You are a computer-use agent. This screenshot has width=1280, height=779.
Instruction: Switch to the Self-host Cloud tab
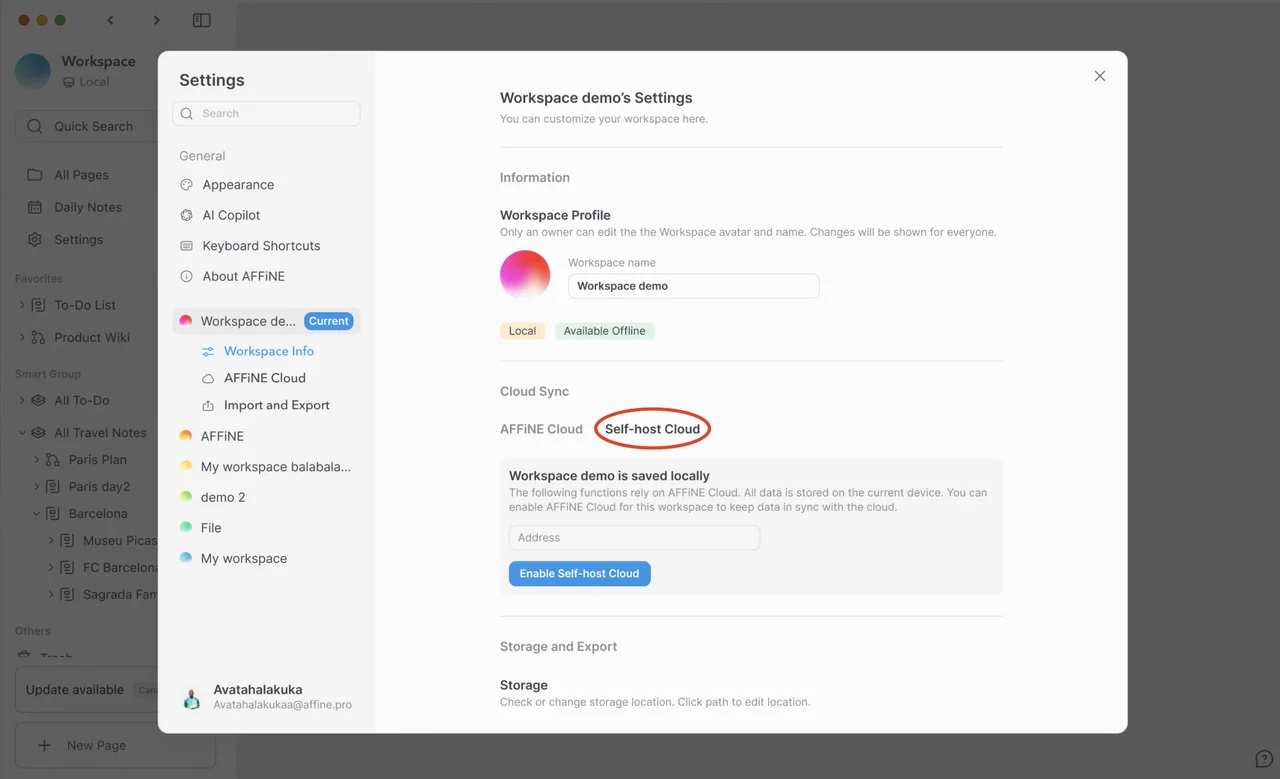652,429
